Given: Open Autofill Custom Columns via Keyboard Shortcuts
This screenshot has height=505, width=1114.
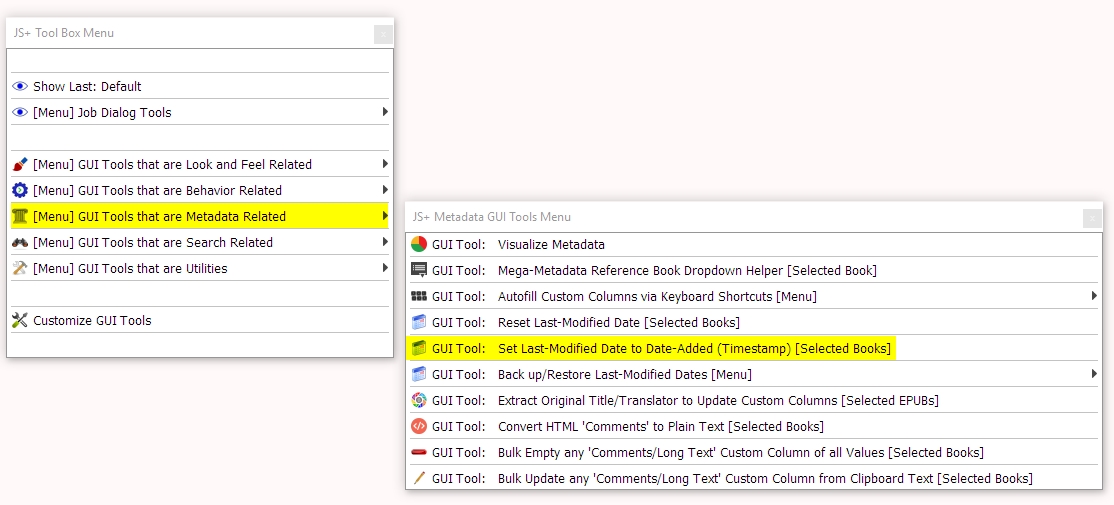Looking at the screenshot, I should click(754, 296).
